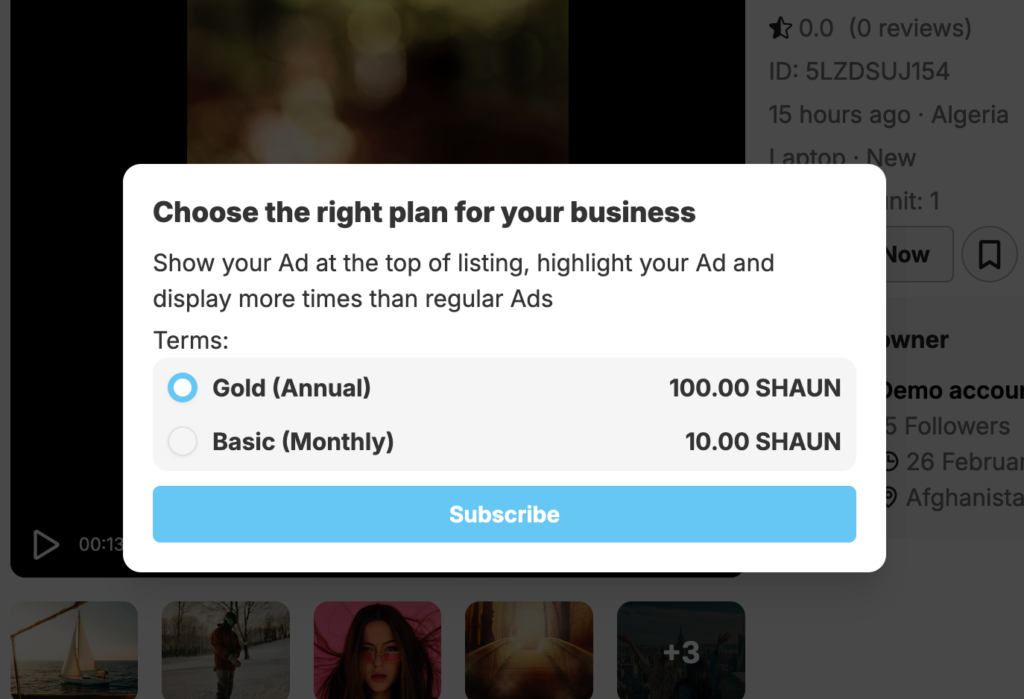The image size is (1024, 699).
Task: Select the Gold (Annual) radio button
Action: click(x=183, y=388)
